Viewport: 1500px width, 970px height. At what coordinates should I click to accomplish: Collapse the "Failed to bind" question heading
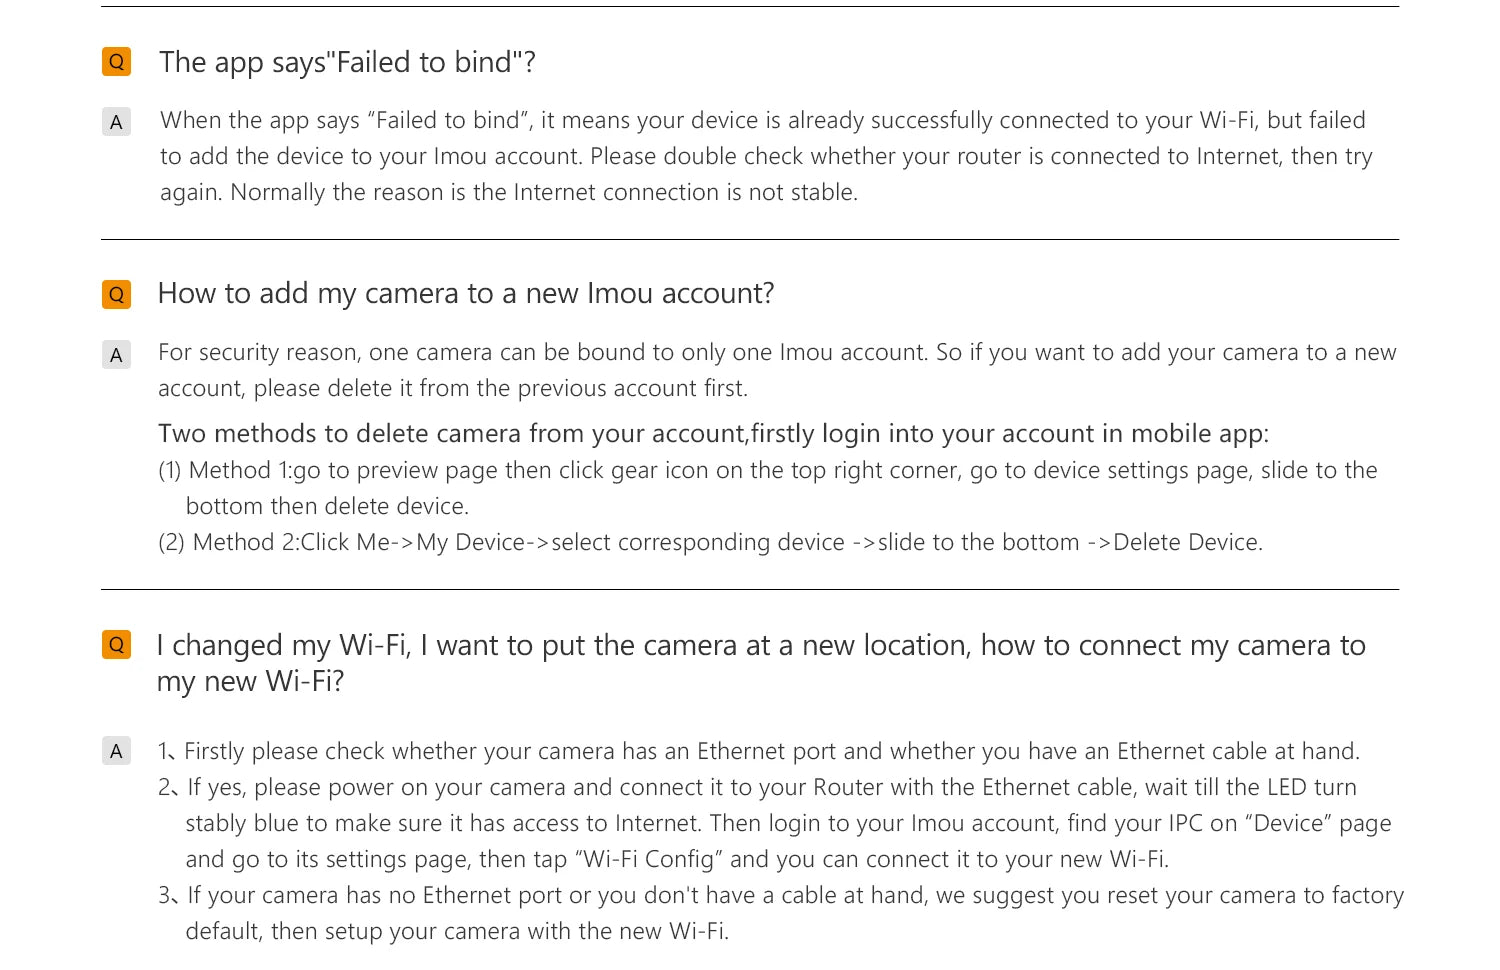pyautogui.click(x=347, y=62)
